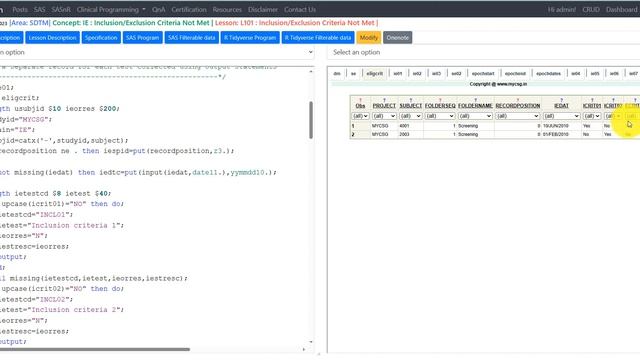640x360 pixels.
Task: Sort the table by the Obs header
Action: tap(360, 106)
